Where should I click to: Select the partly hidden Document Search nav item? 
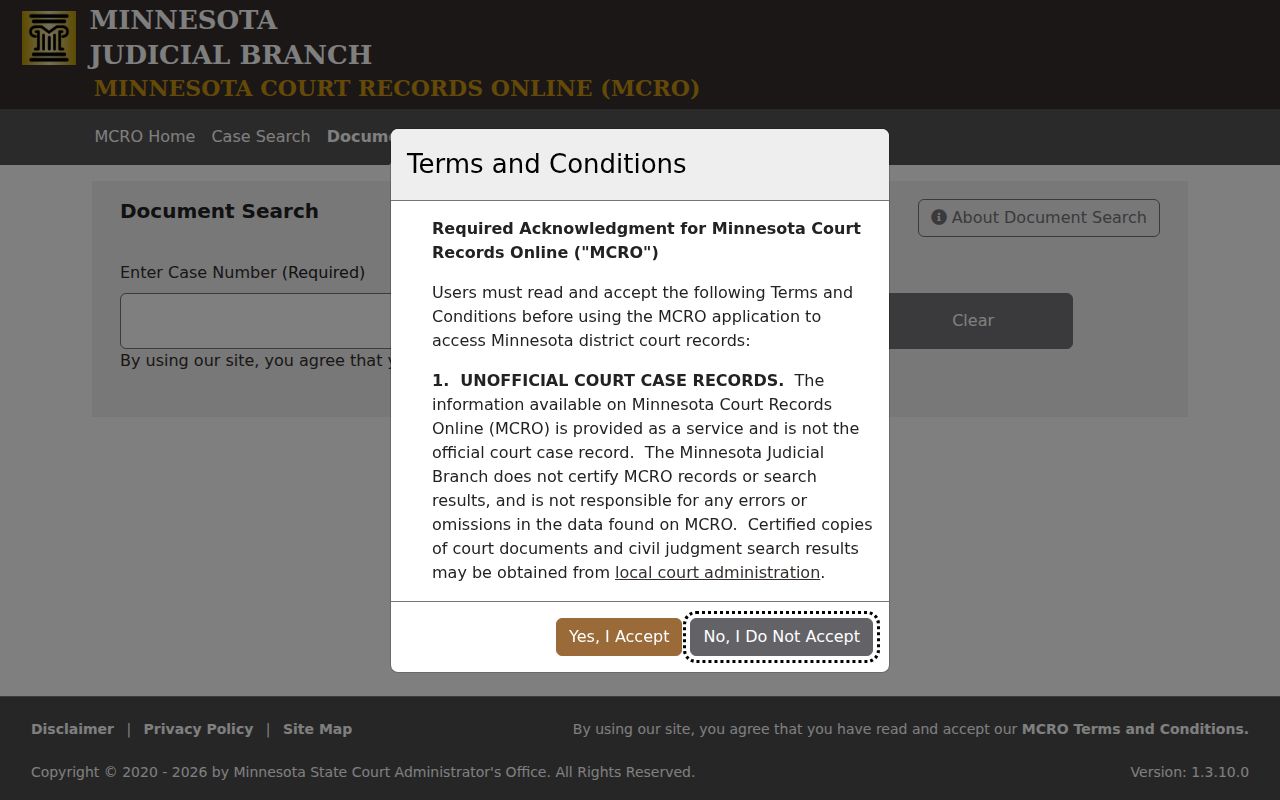pos(358,136)
